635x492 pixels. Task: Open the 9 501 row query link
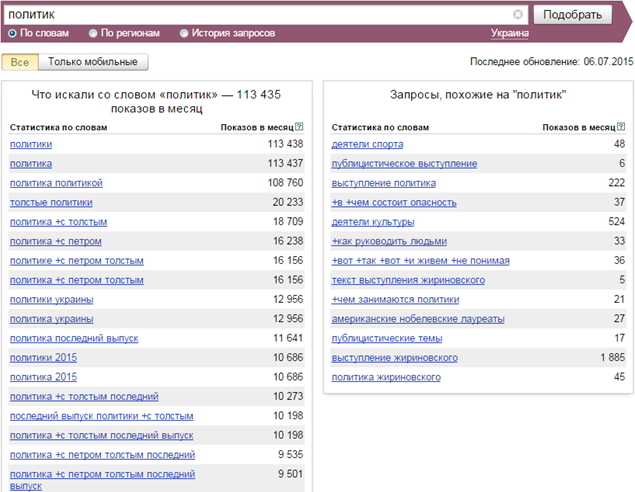tap(102, 480)
